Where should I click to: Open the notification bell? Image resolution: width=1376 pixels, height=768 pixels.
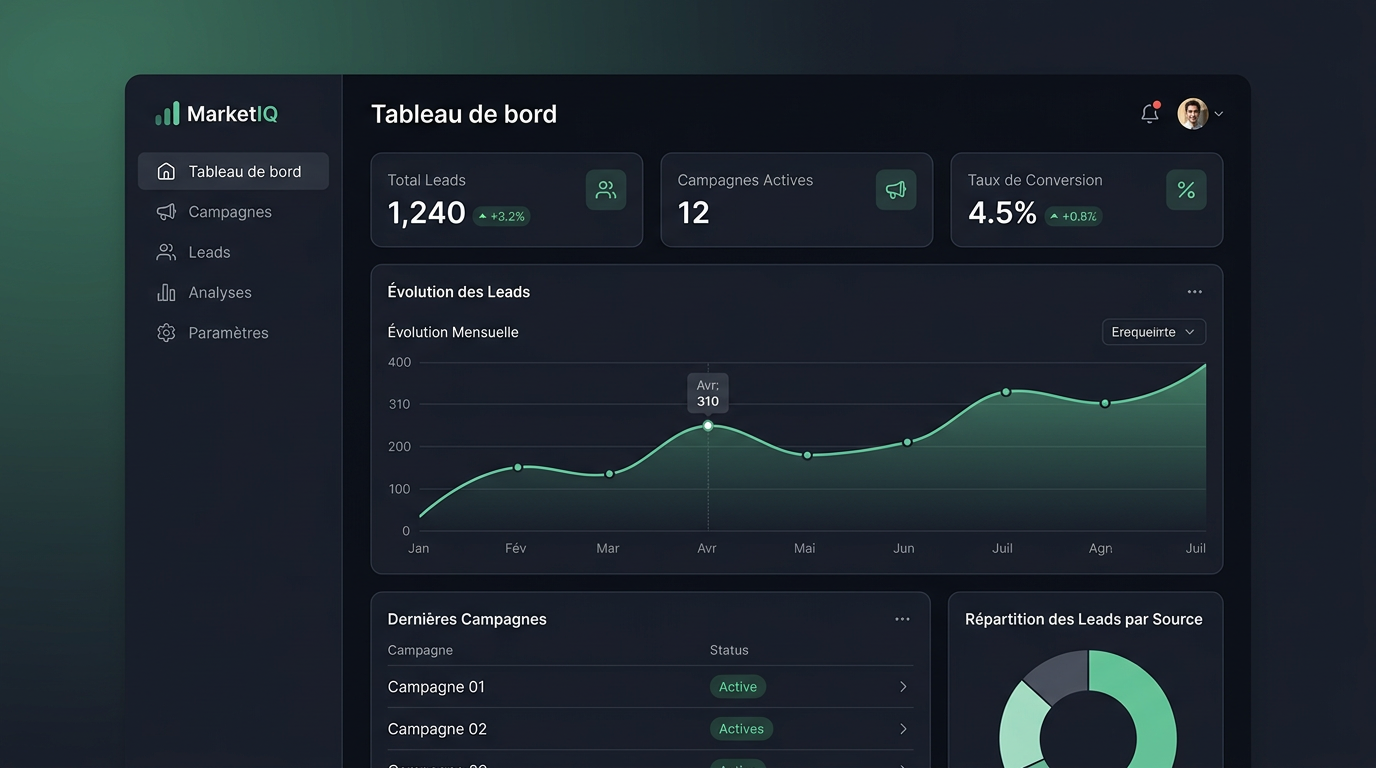1150,113
